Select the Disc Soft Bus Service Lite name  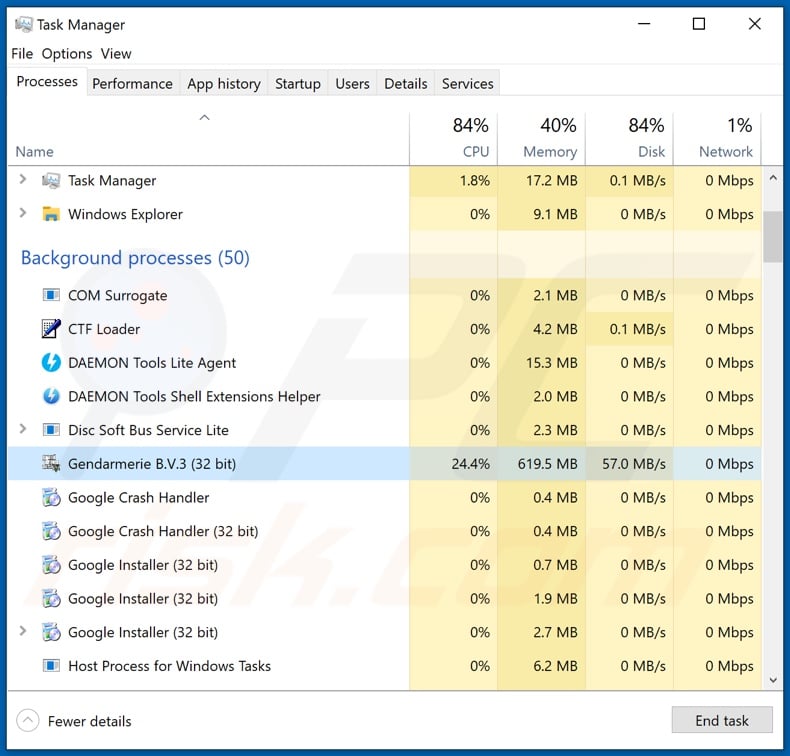(148, 430)
